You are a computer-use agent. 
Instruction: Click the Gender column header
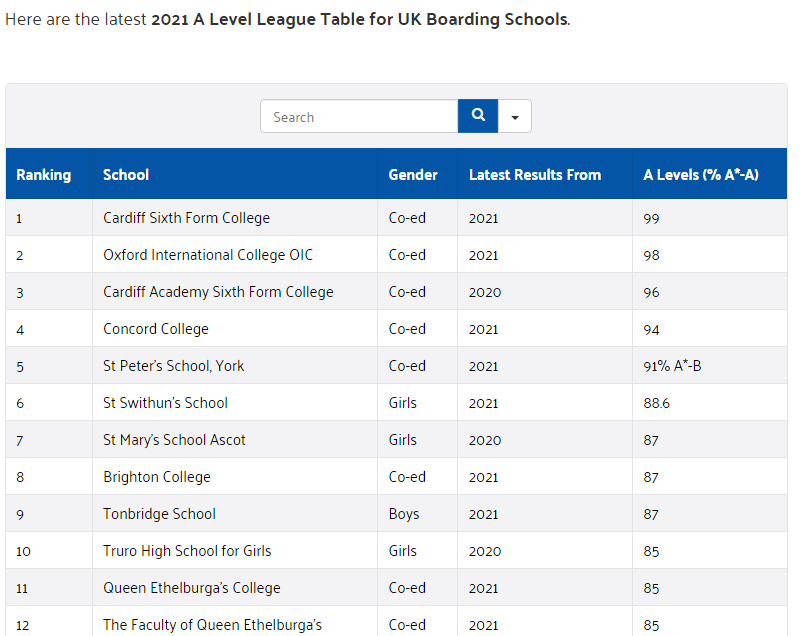tap(413, 175)
